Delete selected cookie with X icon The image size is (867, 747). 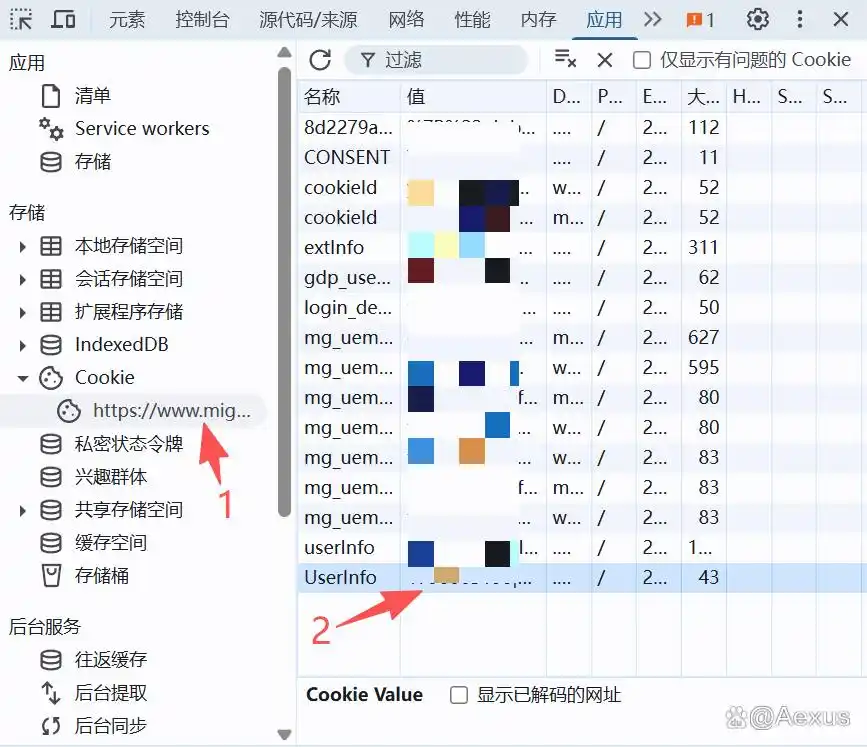tap(605, 60)
